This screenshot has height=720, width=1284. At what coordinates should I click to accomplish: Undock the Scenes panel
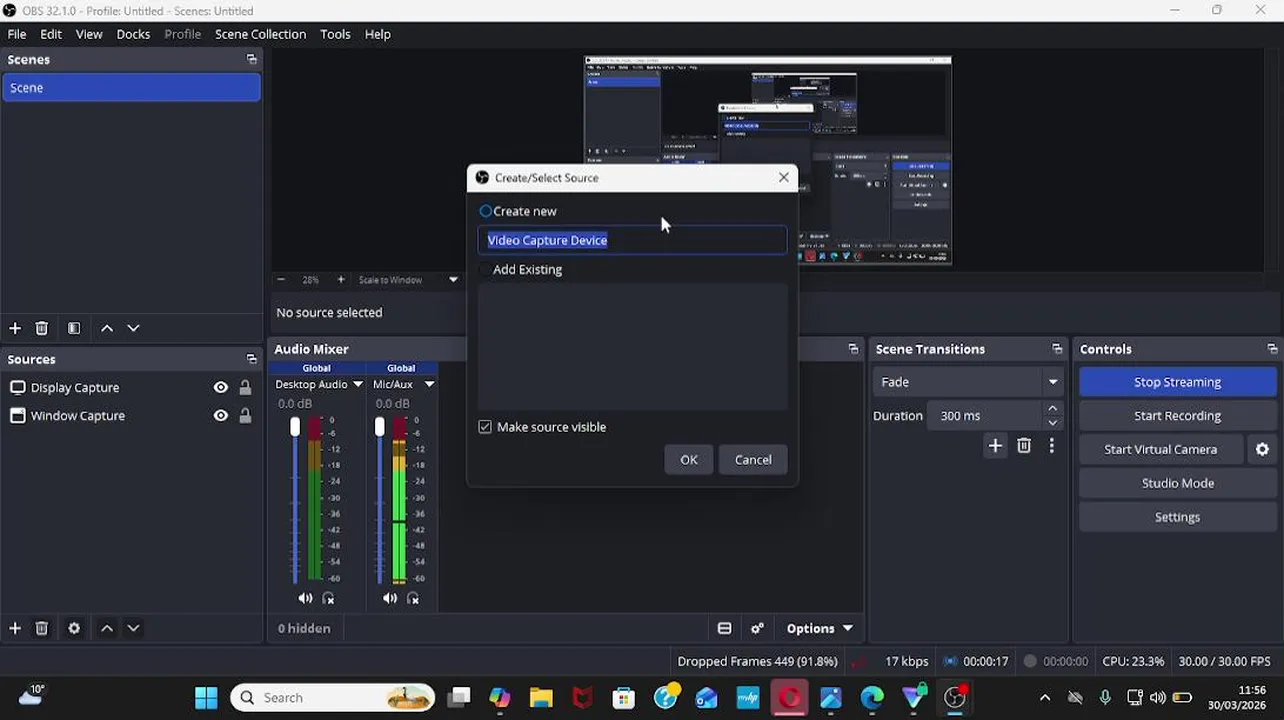point(251,60)
